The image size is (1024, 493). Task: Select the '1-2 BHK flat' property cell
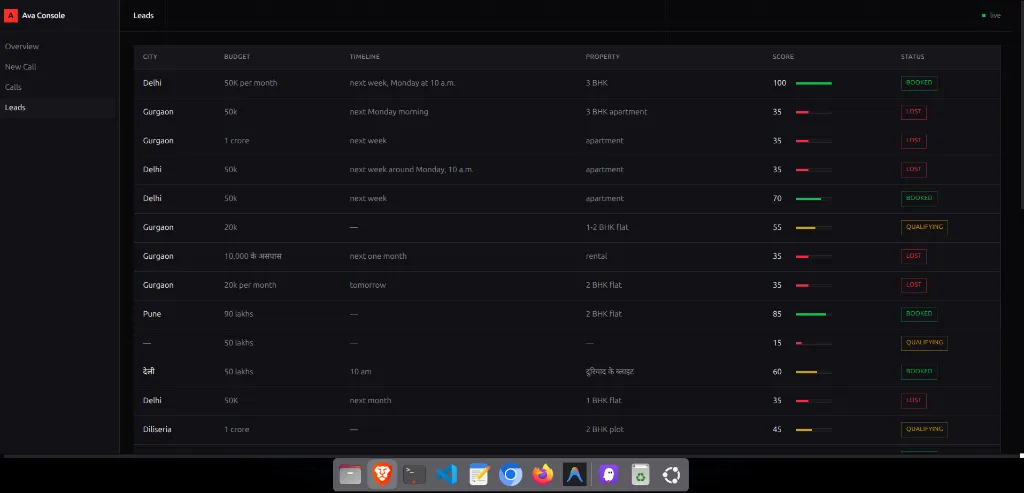[x=607, y=227]
